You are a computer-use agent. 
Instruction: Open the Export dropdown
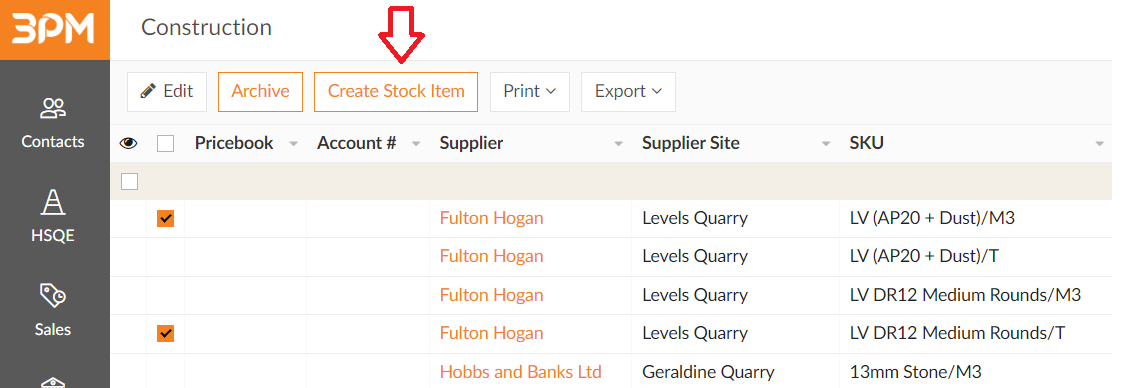coord(628,91)
